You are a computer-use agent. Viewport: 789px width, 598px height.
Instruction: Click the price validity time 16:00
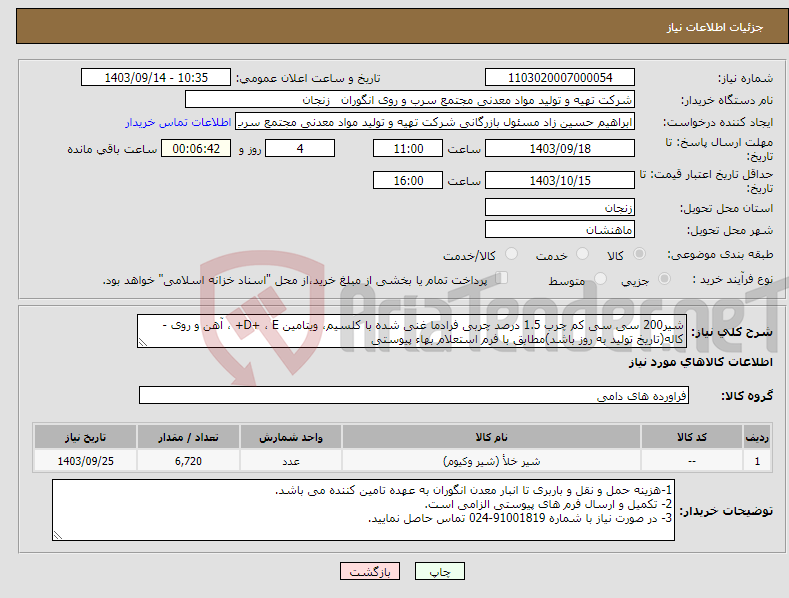pos(408,180)
